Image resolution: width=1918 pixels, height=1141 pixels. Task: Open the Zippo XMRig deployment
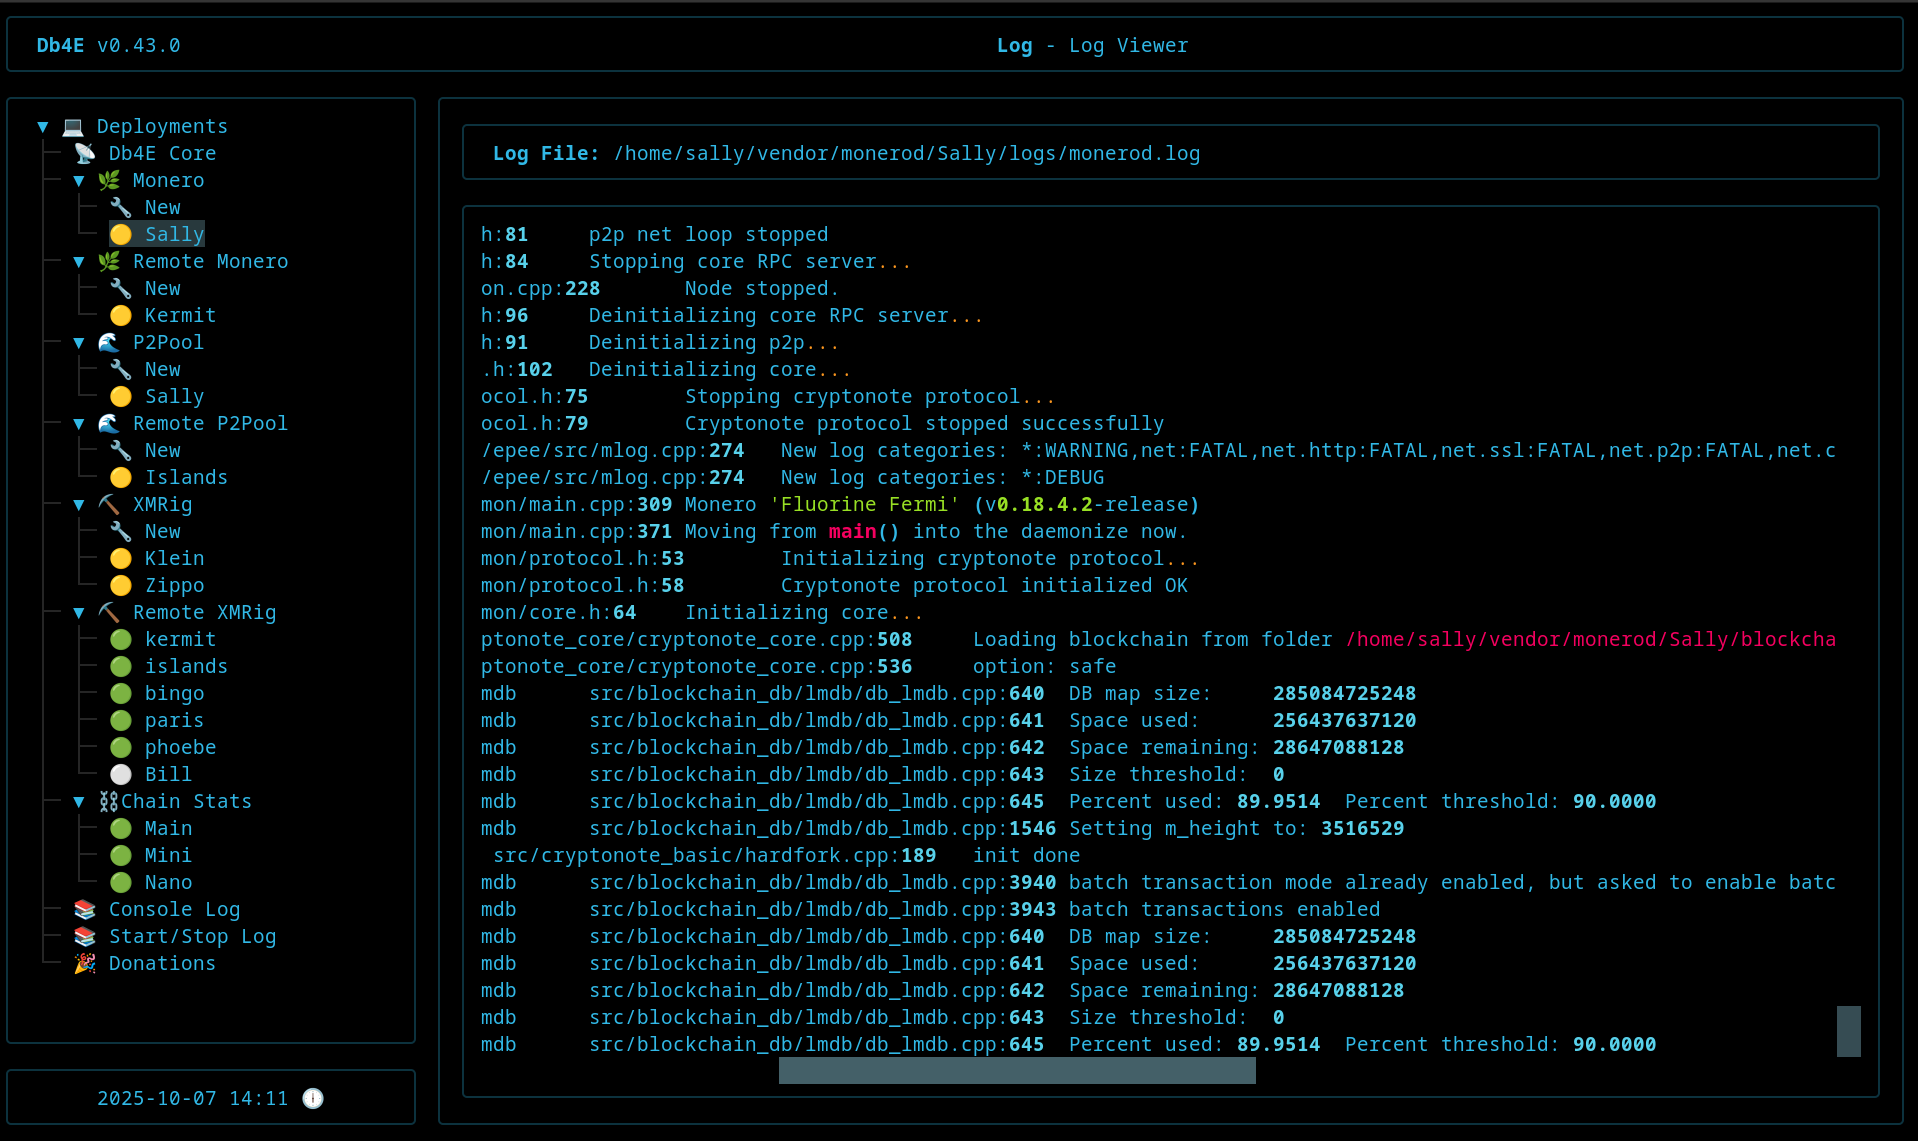coord(174,585)
